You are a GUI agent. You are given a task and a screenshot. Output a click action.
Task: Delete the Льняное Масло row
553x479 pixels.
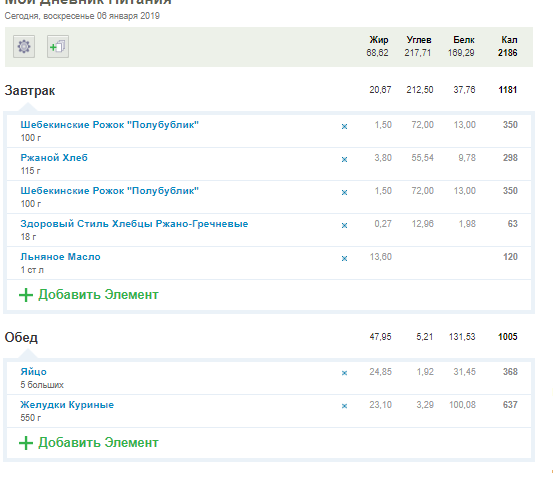click(x=344, y=259)
